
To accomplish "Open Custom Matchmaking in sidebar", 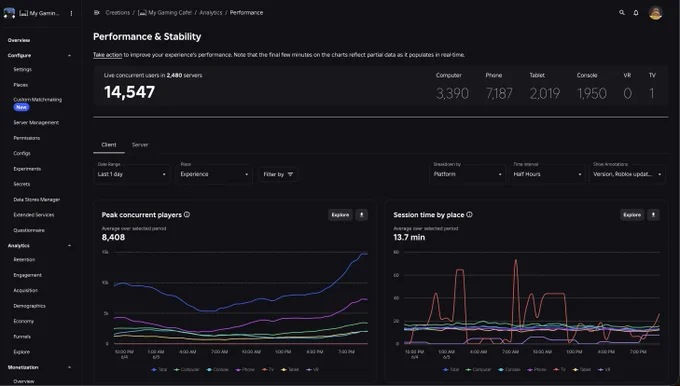I will pyautogui.click(x=38, y=100).
